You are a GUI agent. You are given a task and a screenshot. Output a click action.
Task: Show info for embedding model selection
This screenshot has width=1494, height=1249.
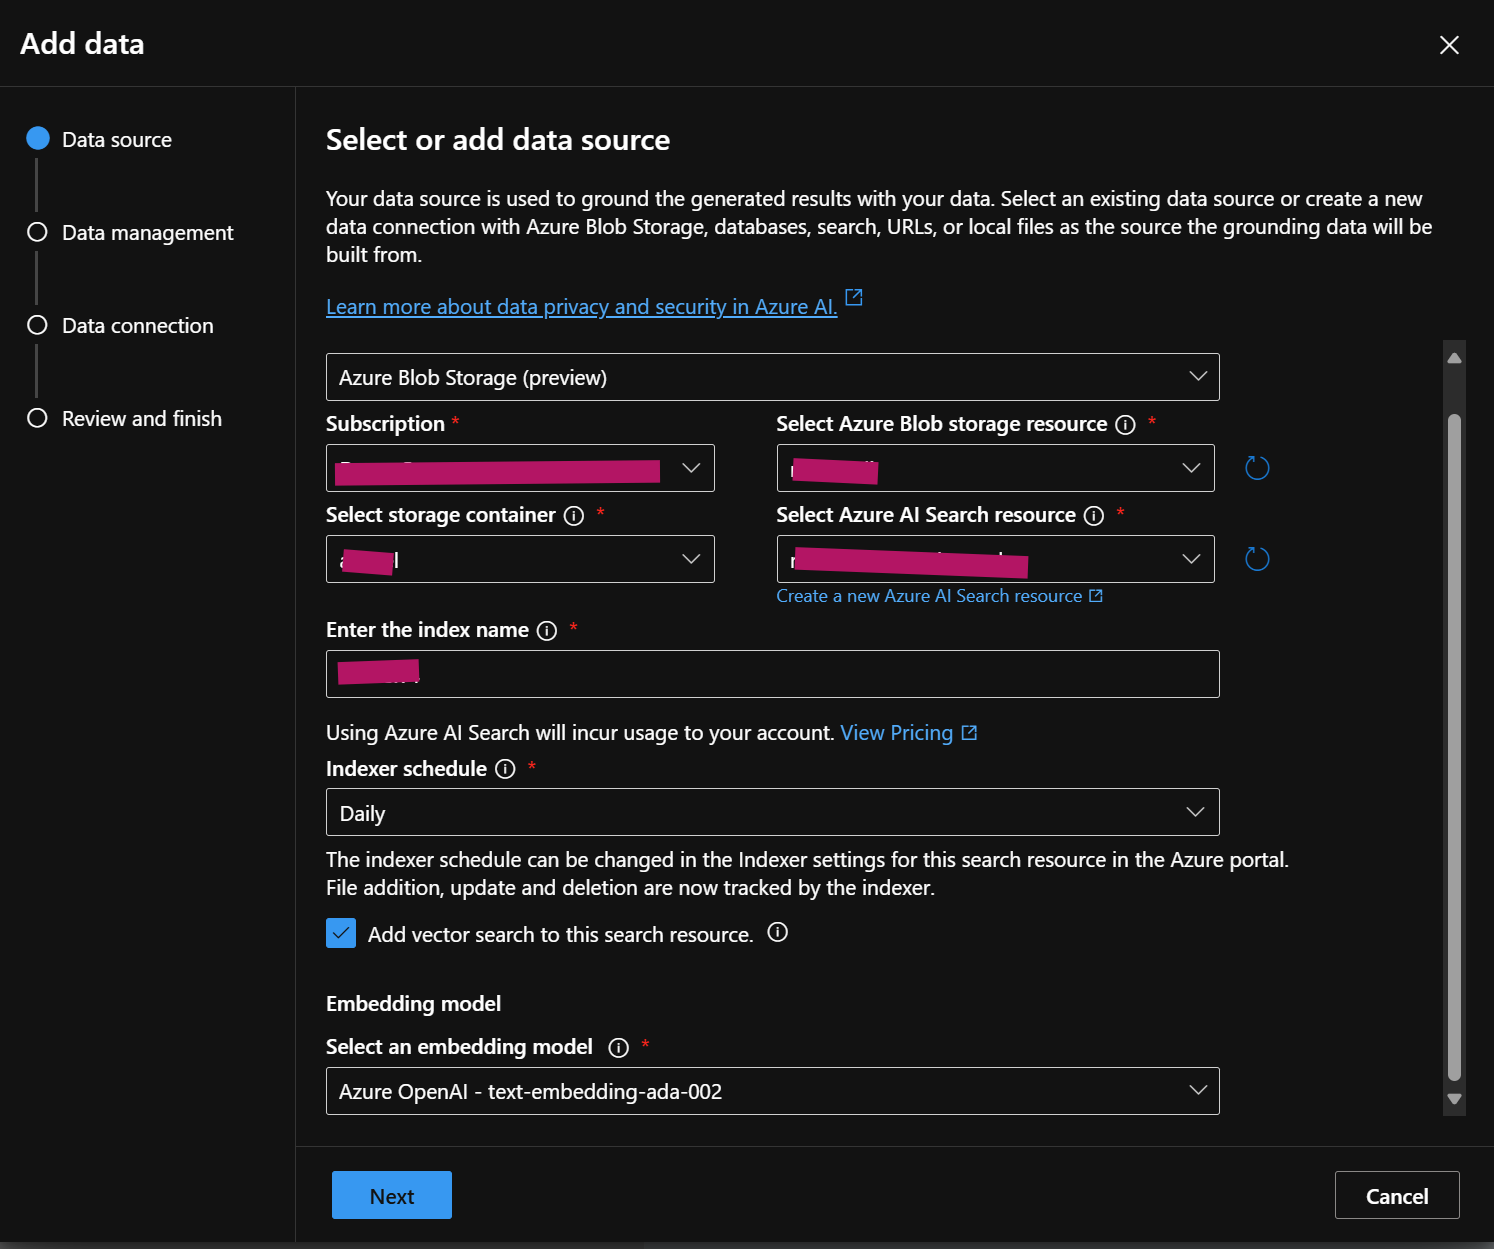[x=619, y=1048]
